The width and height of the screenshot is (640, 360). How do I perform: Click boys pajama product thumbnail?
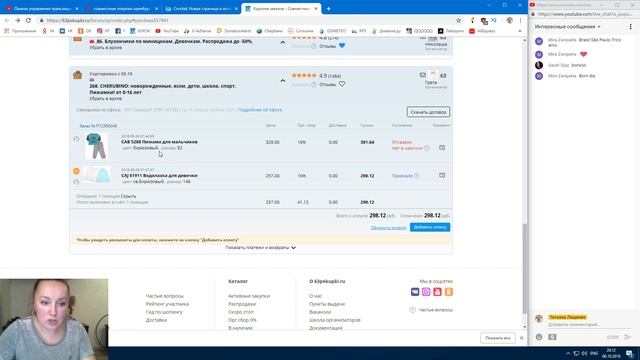(97, 146)
